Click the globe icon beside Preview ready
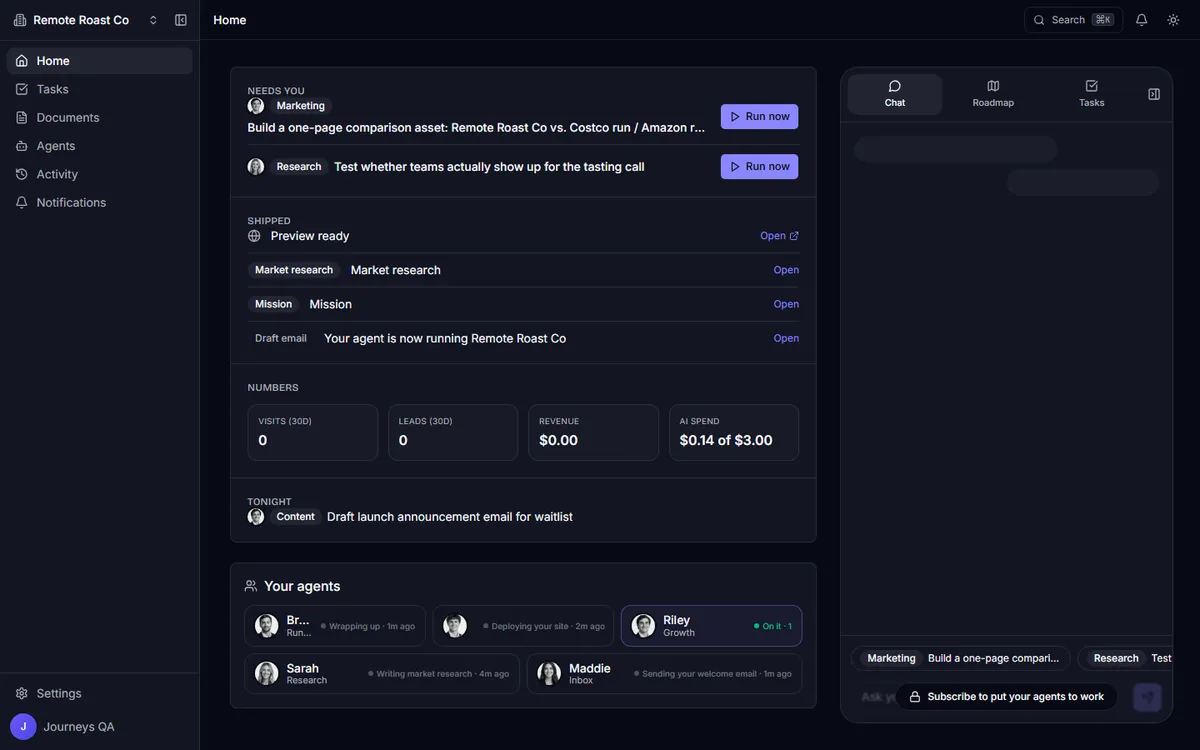This screenshot has width=1200, height=750. point(254,236)
